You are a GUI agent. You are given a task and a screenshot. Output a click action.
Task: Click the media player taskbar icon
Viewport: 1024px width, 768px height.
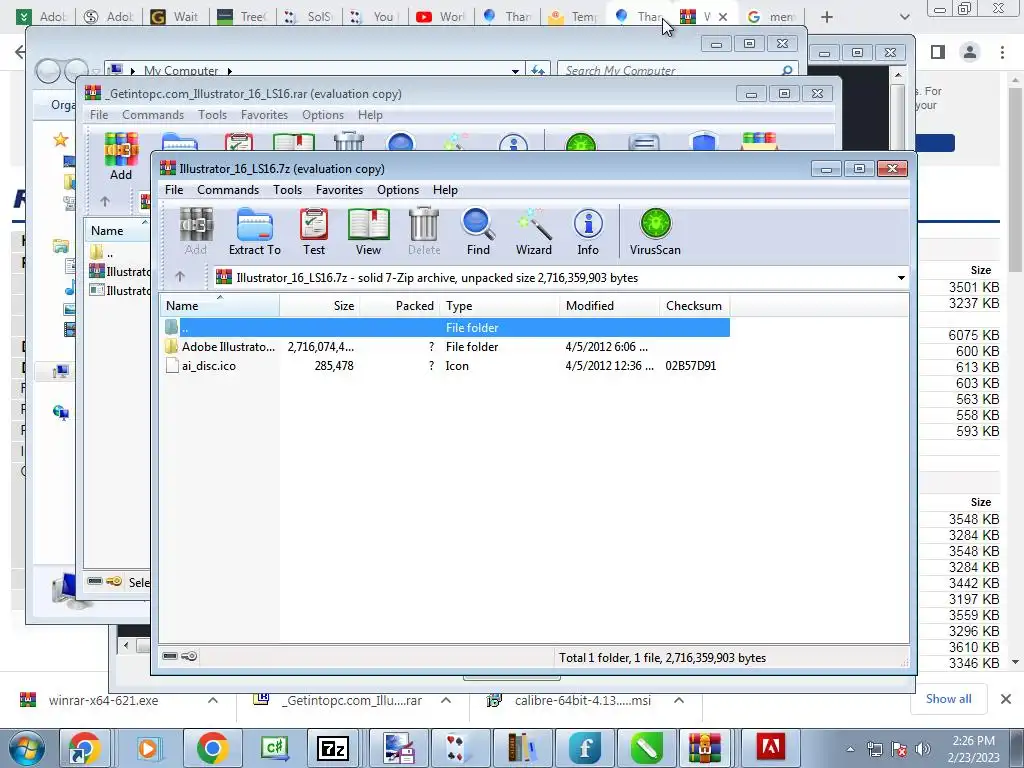click(148, 748)
